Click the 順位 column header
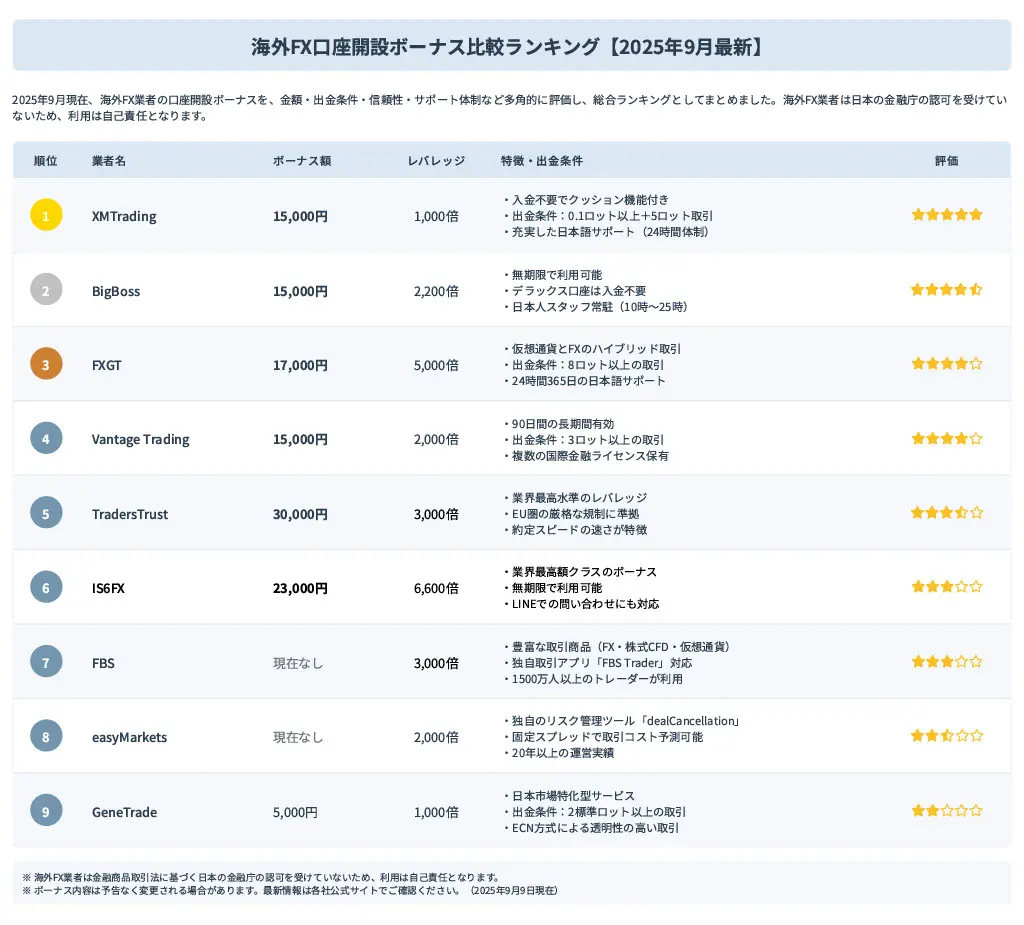1024x925 pixels. 46,161
